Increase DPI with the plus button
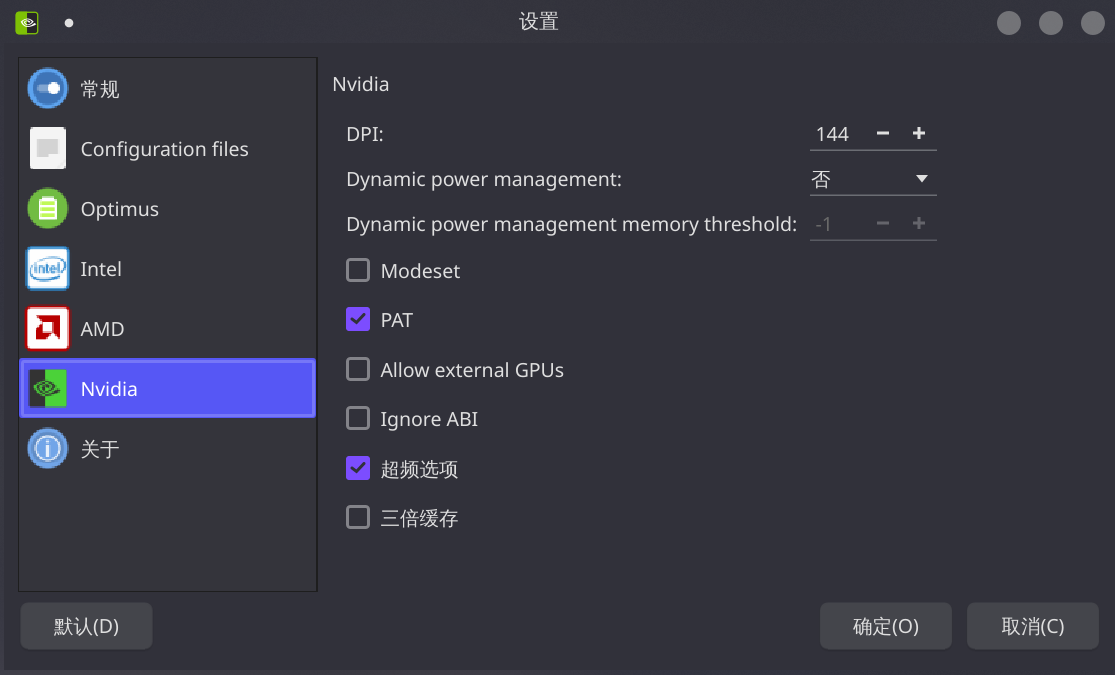This screenshot has width=1115, height=675. [919, 134]
